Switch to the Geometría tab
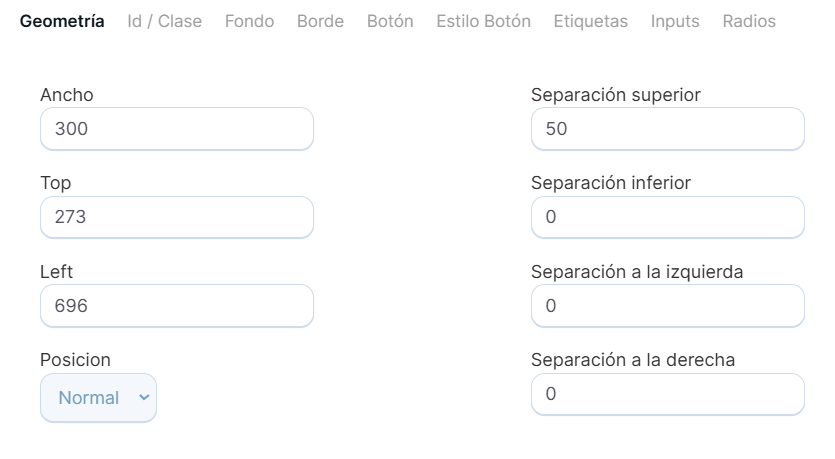Screen dimensions: 835x459 (62, 21)
